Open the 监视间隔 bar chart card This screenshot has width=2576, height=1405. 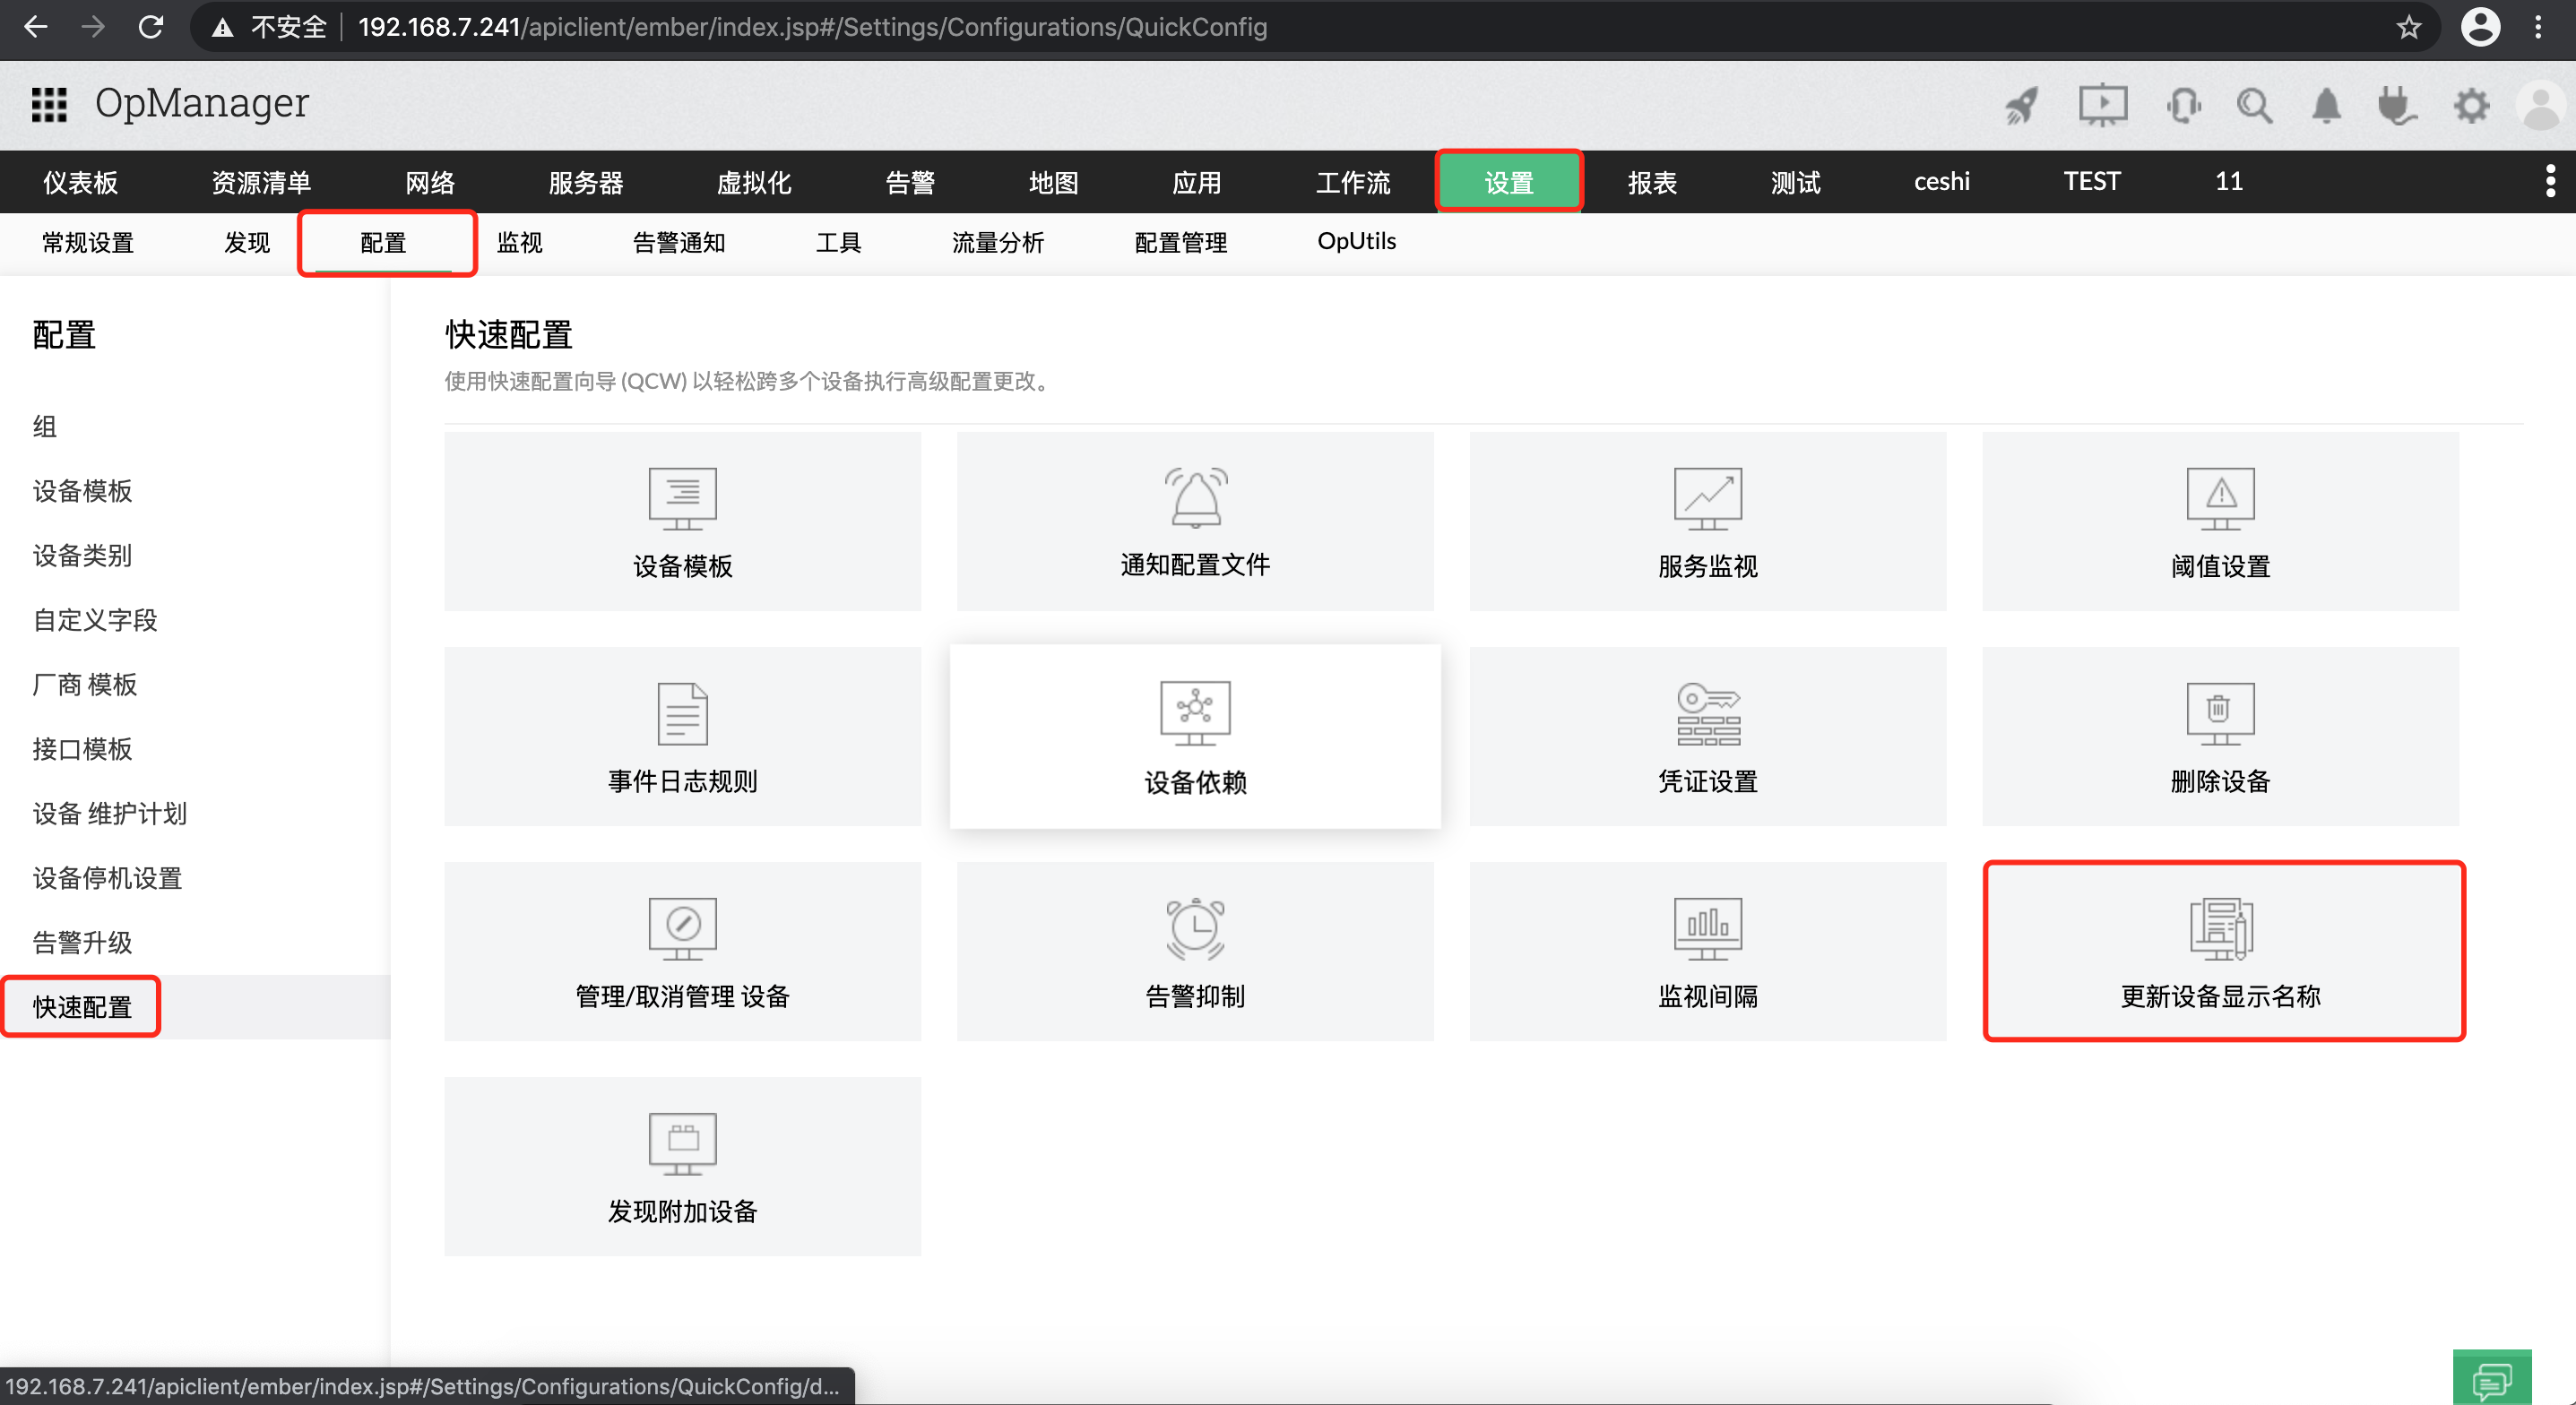[x=1707, y=951]
